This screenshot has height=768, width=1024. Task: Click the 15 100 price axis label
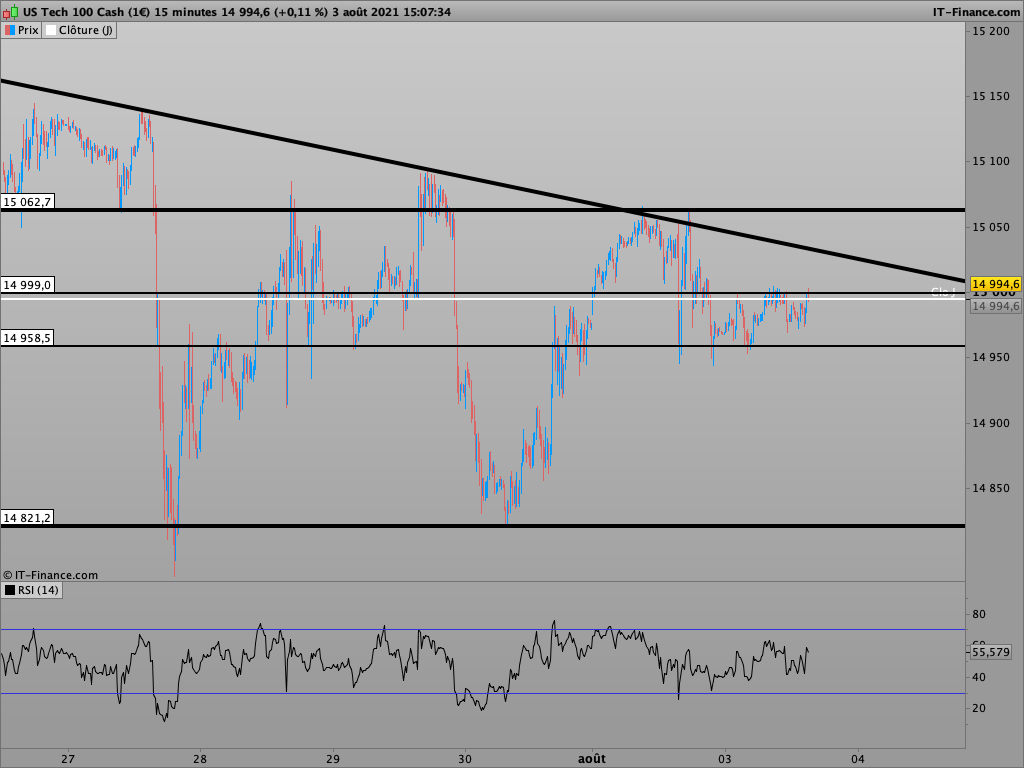click(991, 161)
